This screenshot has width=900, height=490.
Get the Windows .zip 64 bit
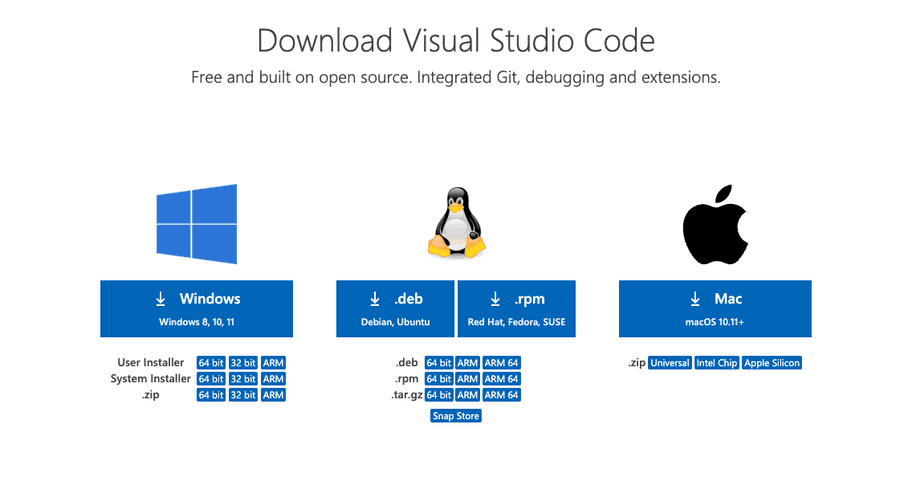point(211,395)
